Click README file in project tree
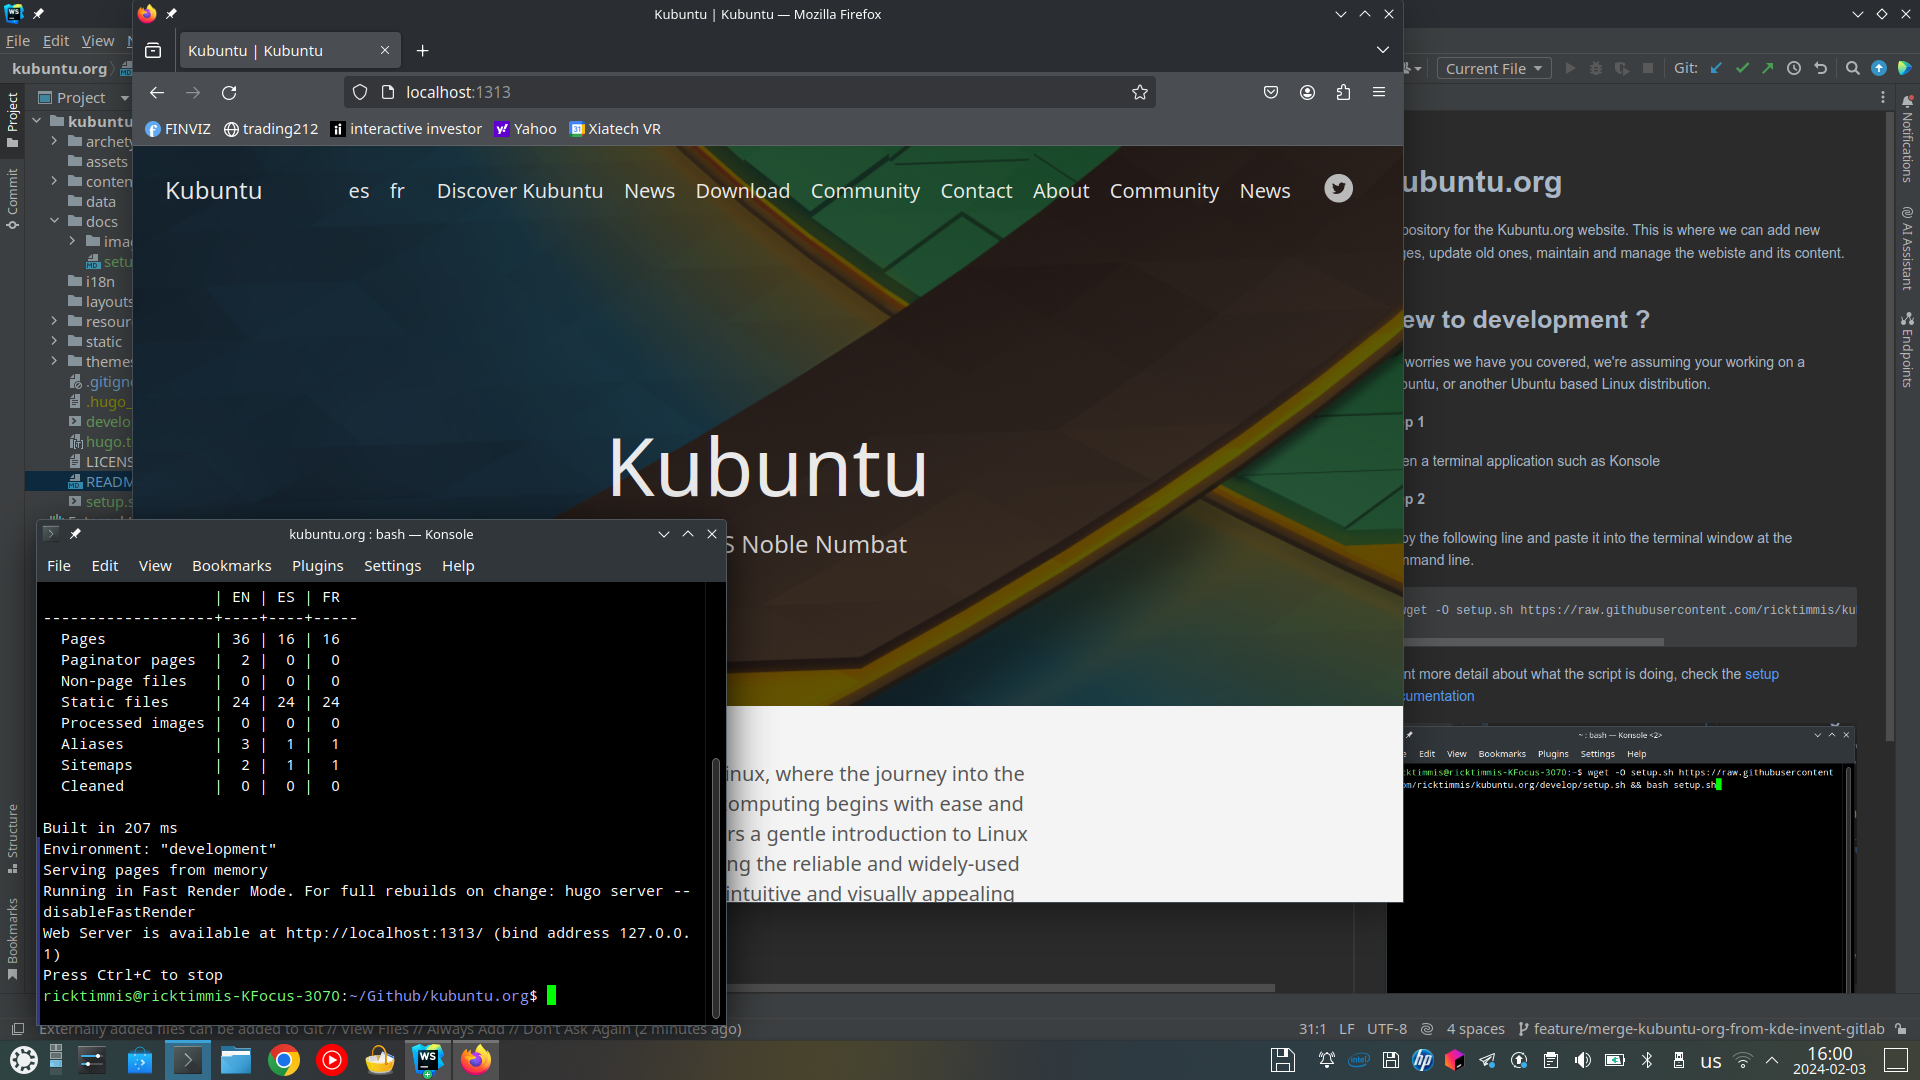This screenshot has width=1920, height=1080. (100, 481)
